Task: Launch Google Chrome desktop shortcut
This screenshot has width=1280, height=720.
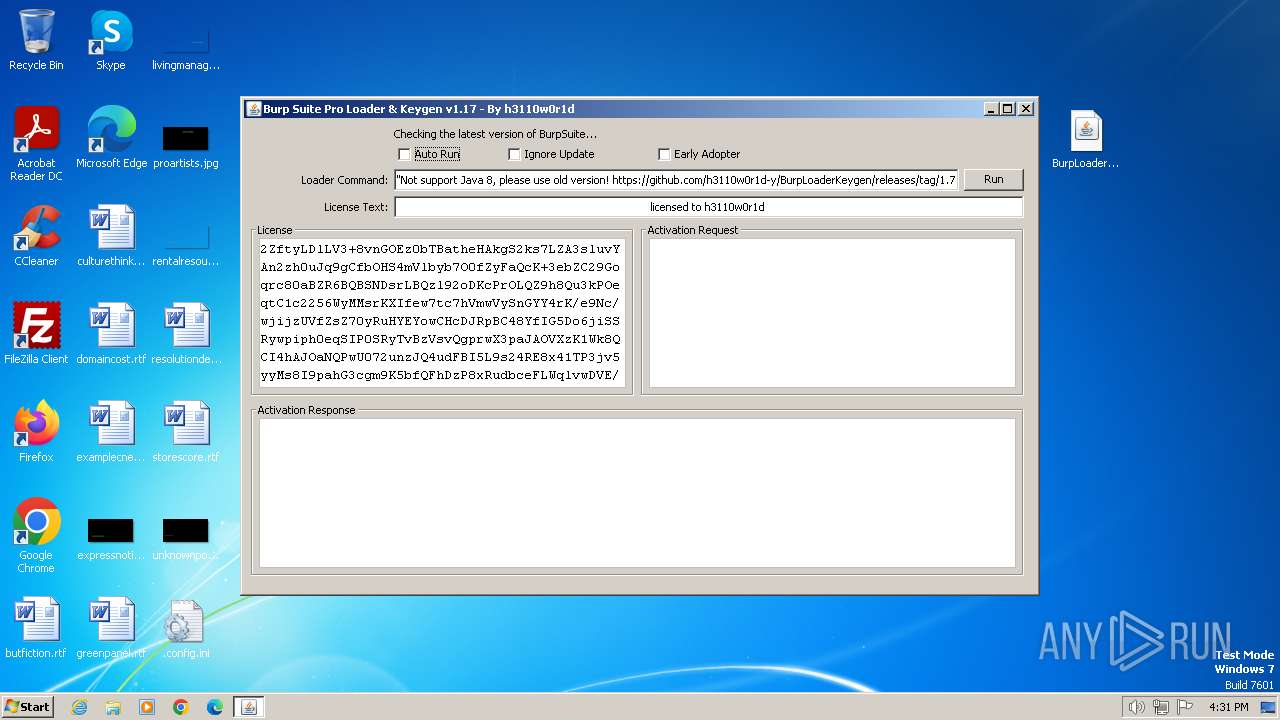Action: coord(36,536)
